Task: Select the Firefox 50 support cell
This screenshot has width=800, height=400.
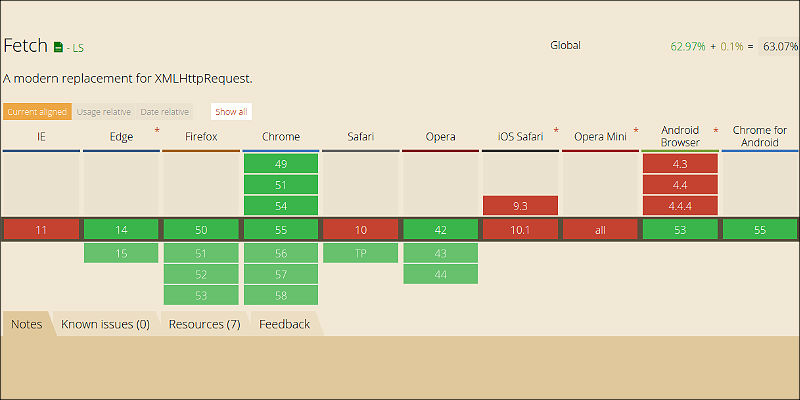Action: (201, 230)
